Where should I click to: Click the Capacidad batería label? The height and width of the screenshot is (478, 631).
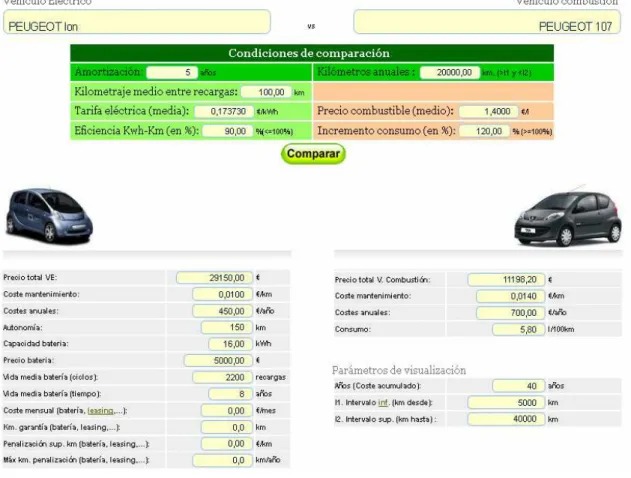pos(36,344)
